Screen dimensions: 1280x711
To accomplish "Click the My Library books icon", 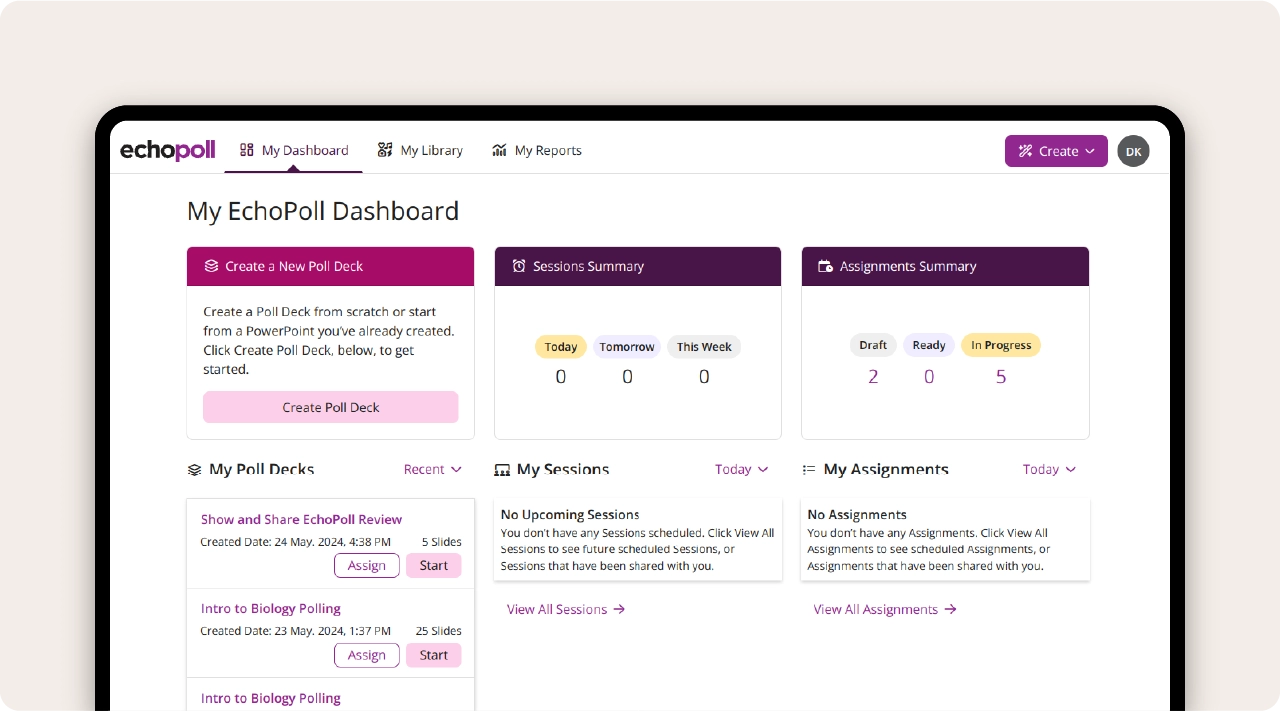I will click(385, 149).
